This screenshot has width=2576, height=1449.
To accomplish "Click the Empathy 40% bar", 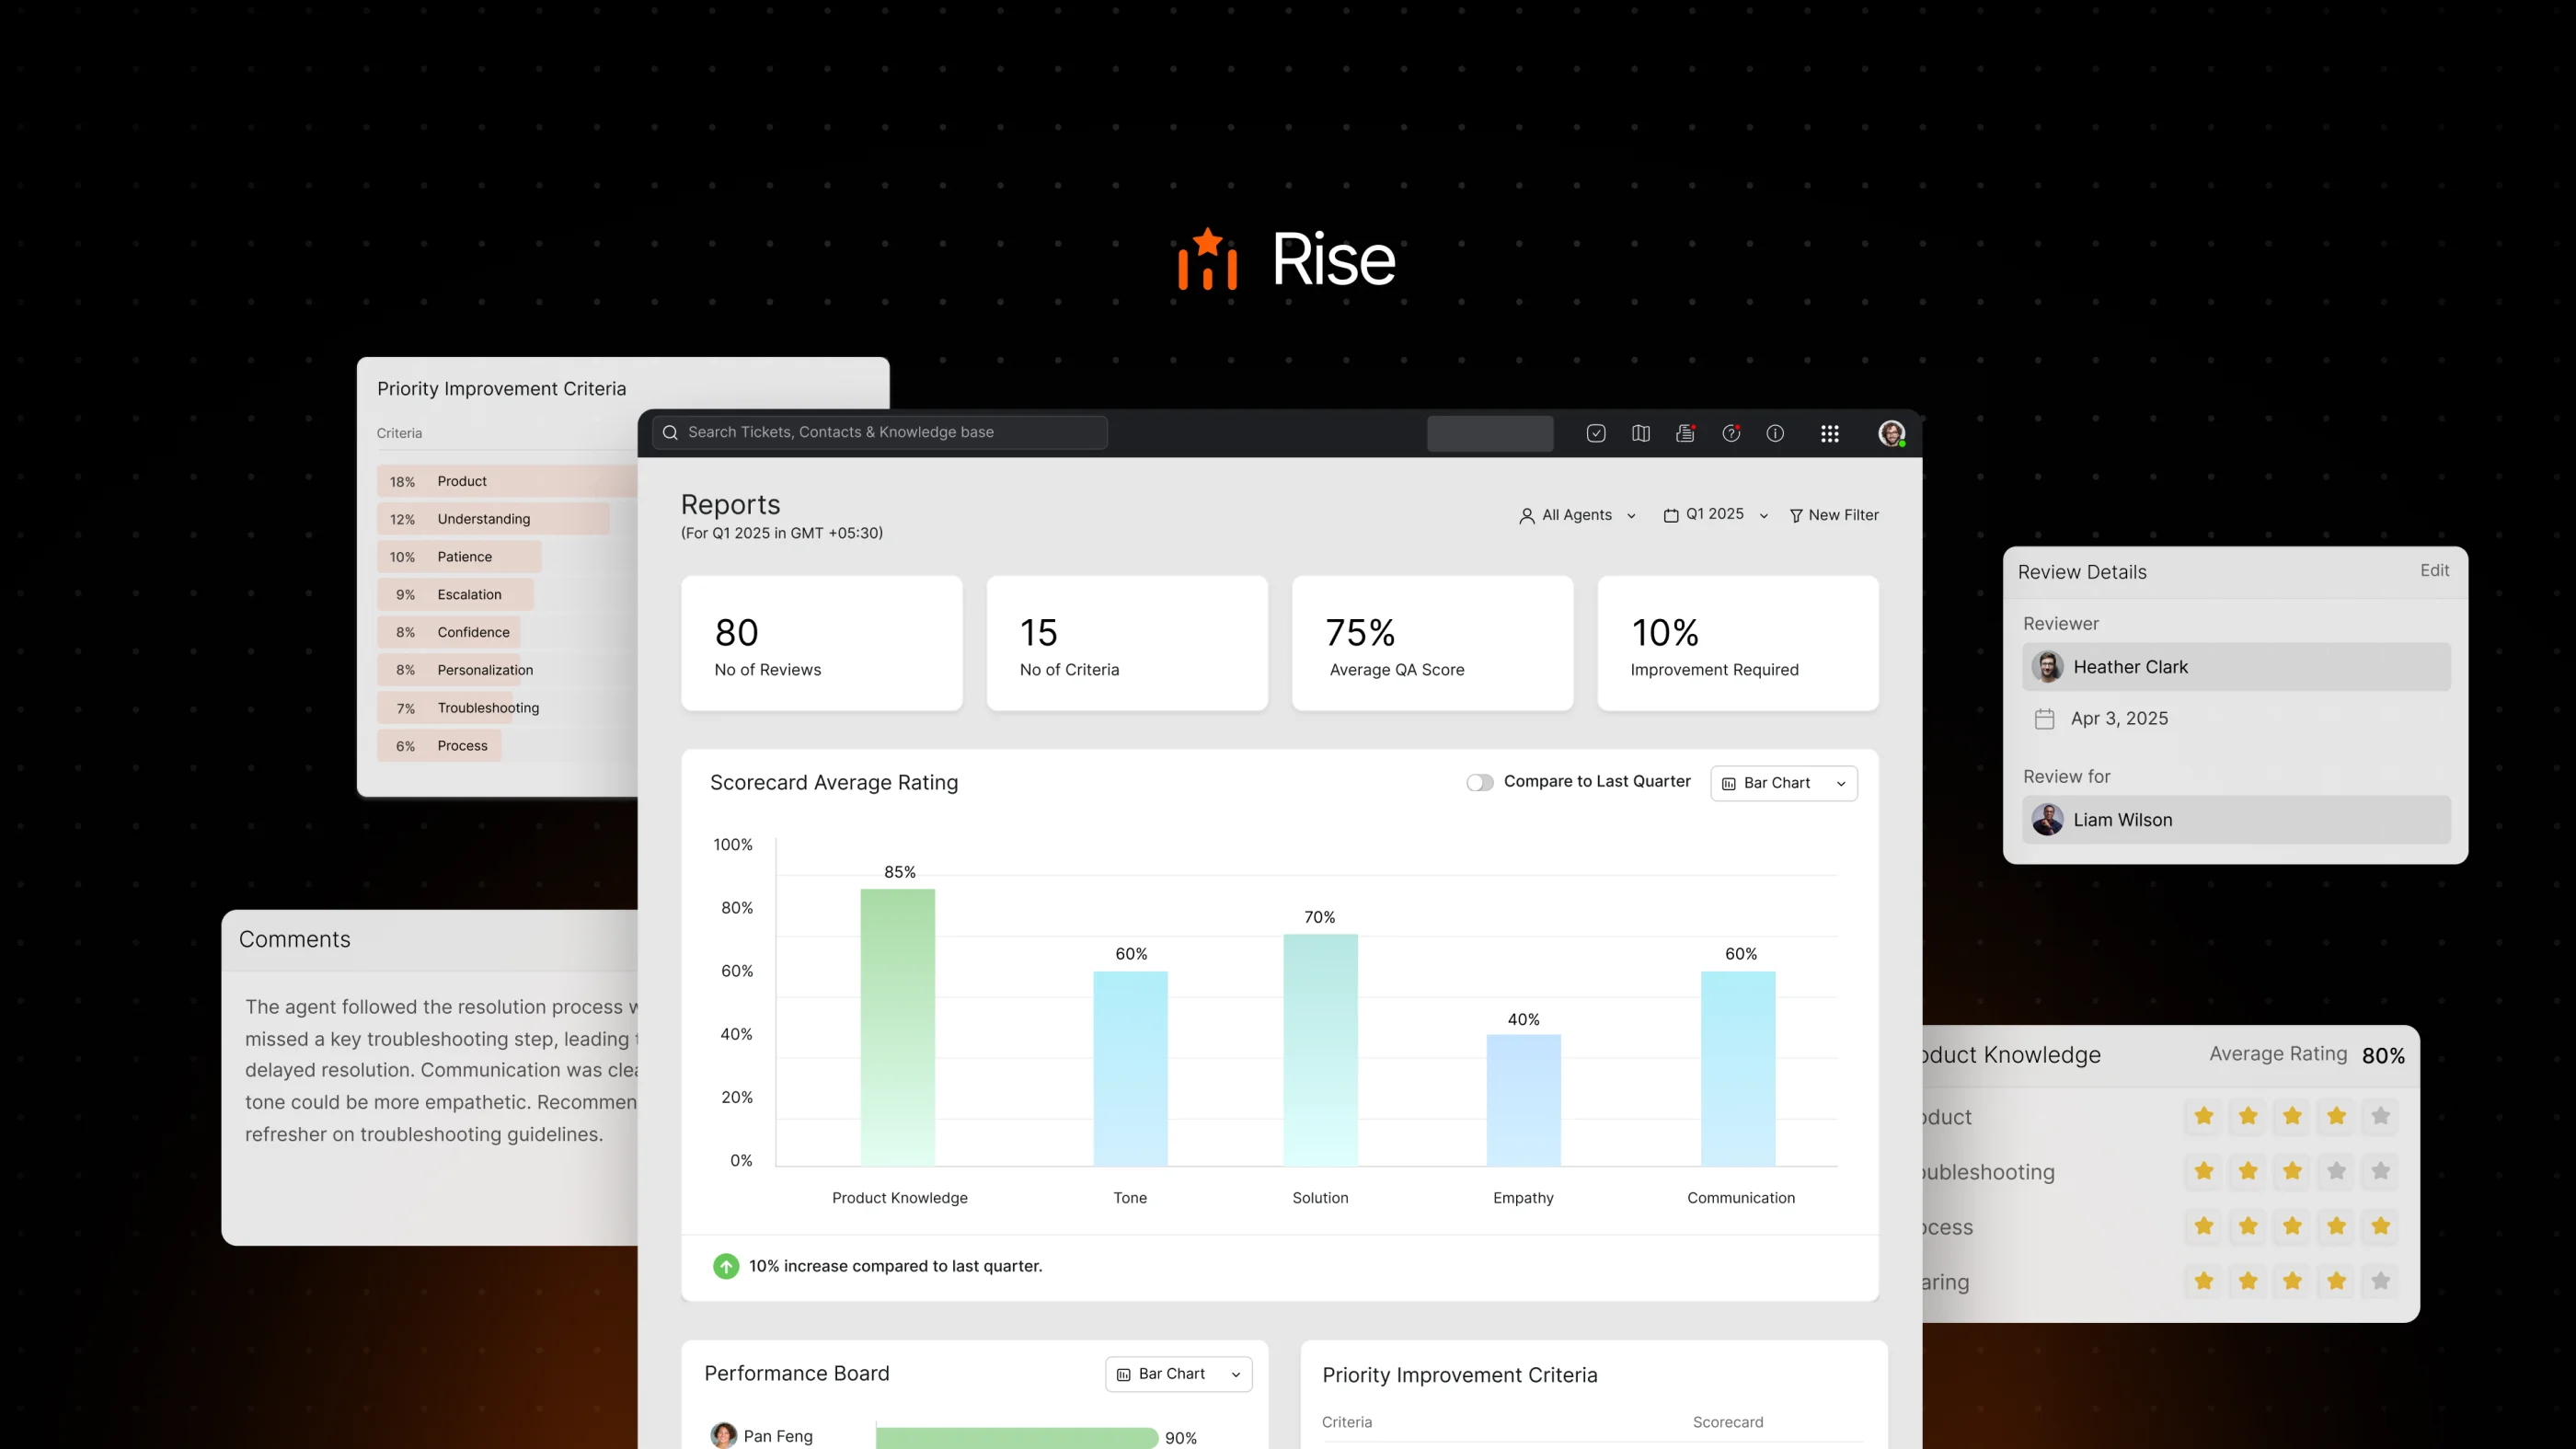I will click(x=1524, y=1100).
